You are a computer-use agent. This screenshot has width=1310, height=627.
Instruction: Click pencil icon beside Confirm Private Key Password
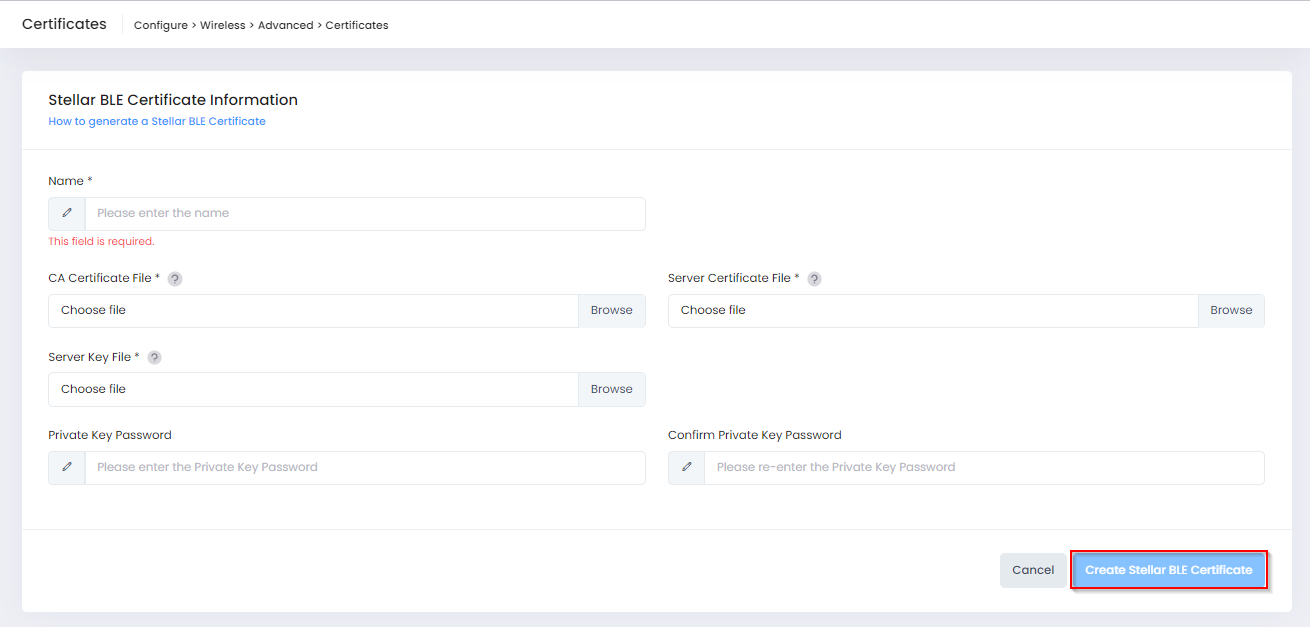click(687, 467)
